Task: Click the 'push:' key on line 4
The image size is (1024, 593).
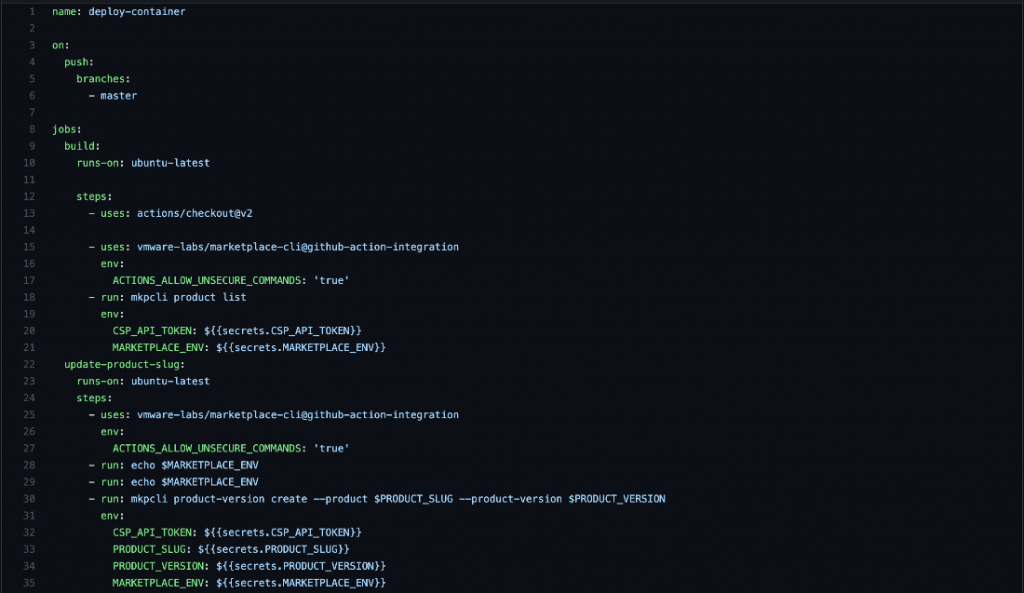Action: tap(79, 62)
